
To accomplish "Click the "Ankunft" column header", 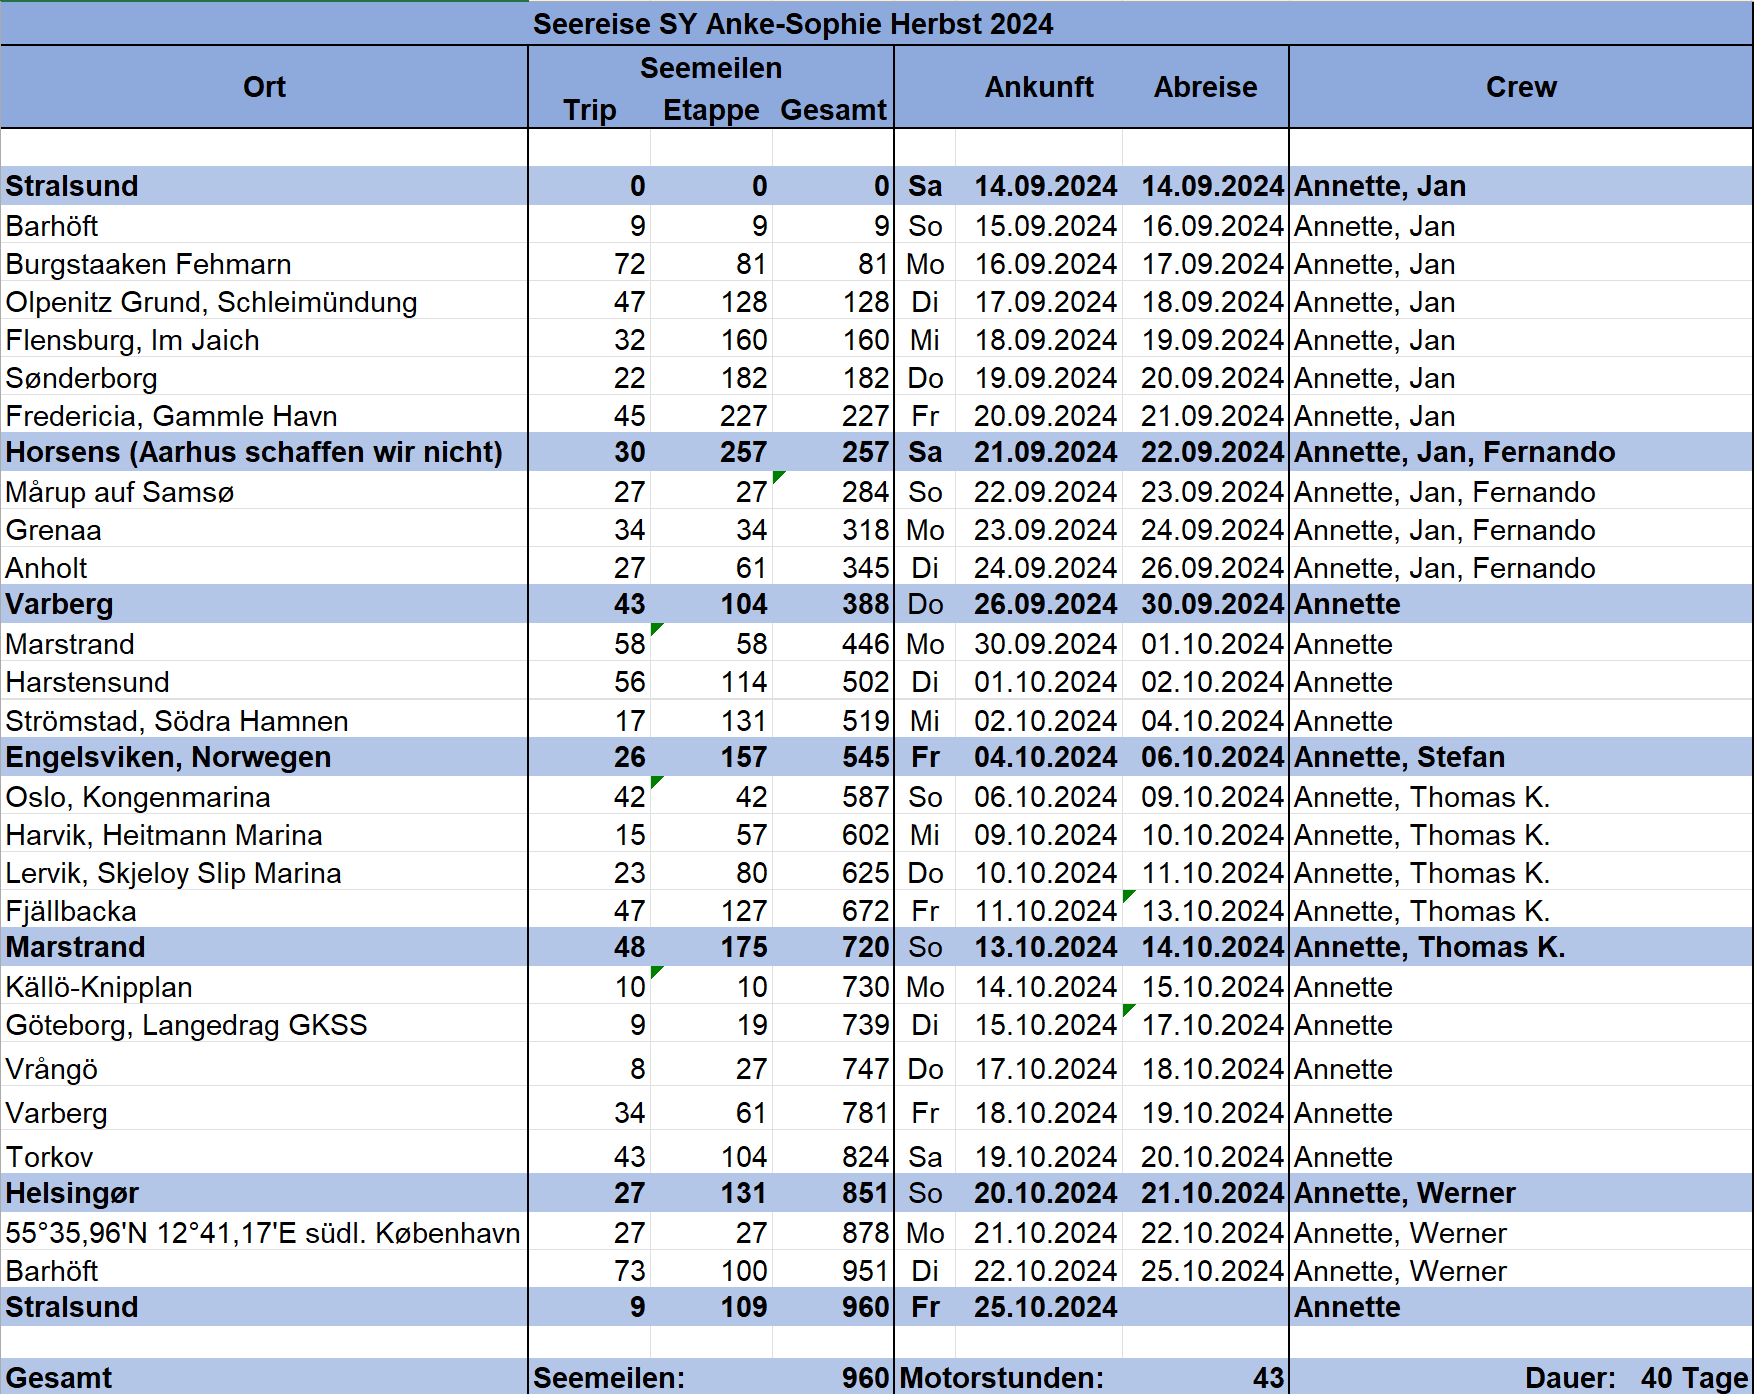I will pos(1039,87).
